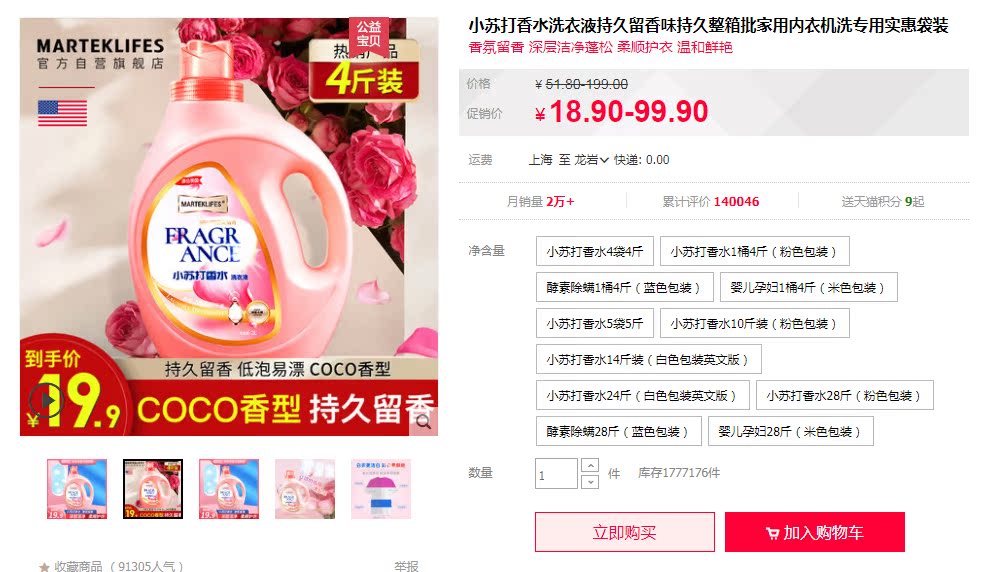Click the cart icon in 加入购物车
Viewport: 983px width, 572px height.
772,534
